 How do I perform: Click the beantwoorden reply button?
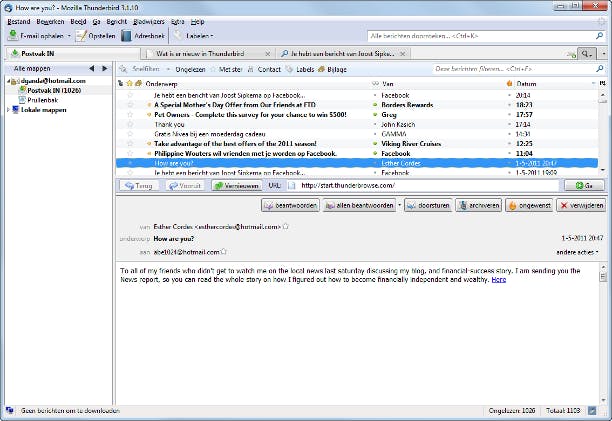tap(290, 205)
